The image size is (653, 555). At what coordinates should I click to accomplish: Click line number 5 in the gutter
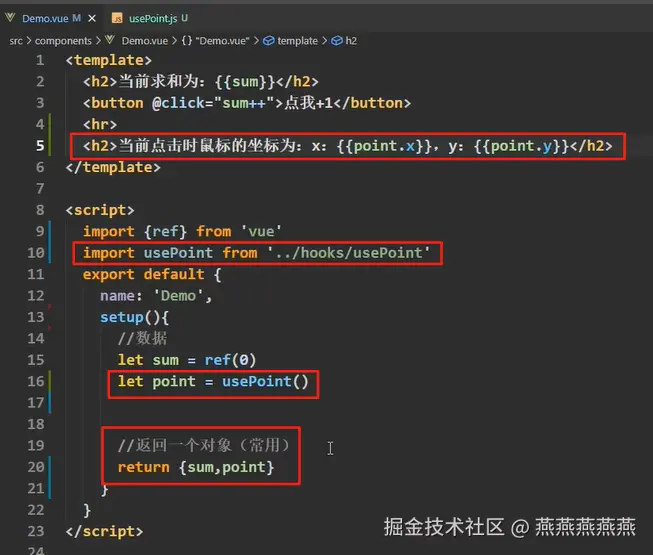coord(40,146)
